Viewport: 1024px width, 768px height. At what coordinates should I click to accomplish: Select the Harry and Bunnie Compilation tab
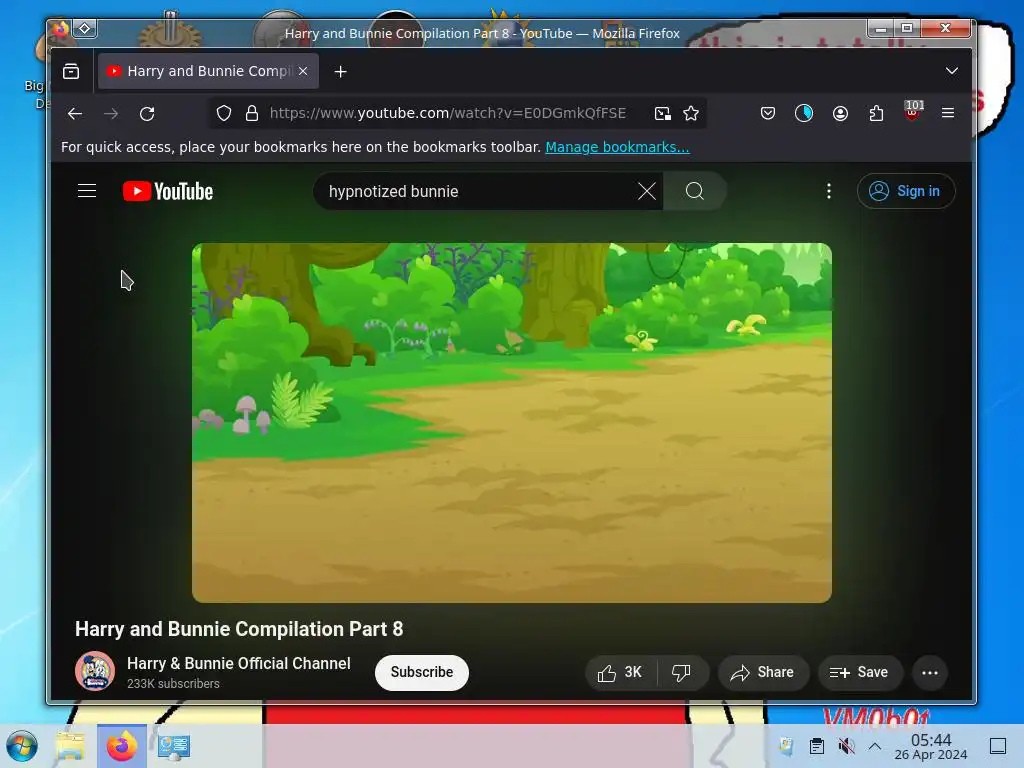point(208,71)
